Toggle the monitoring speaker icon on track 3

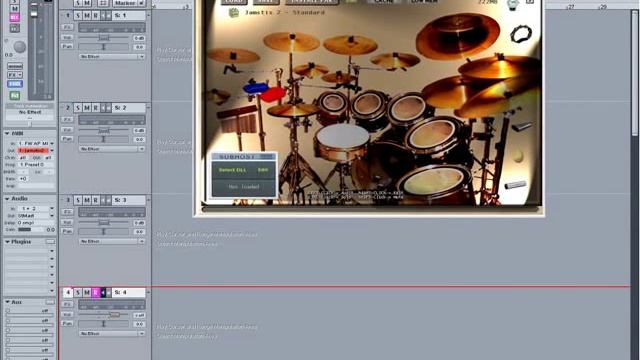click(x=103, y=200)
